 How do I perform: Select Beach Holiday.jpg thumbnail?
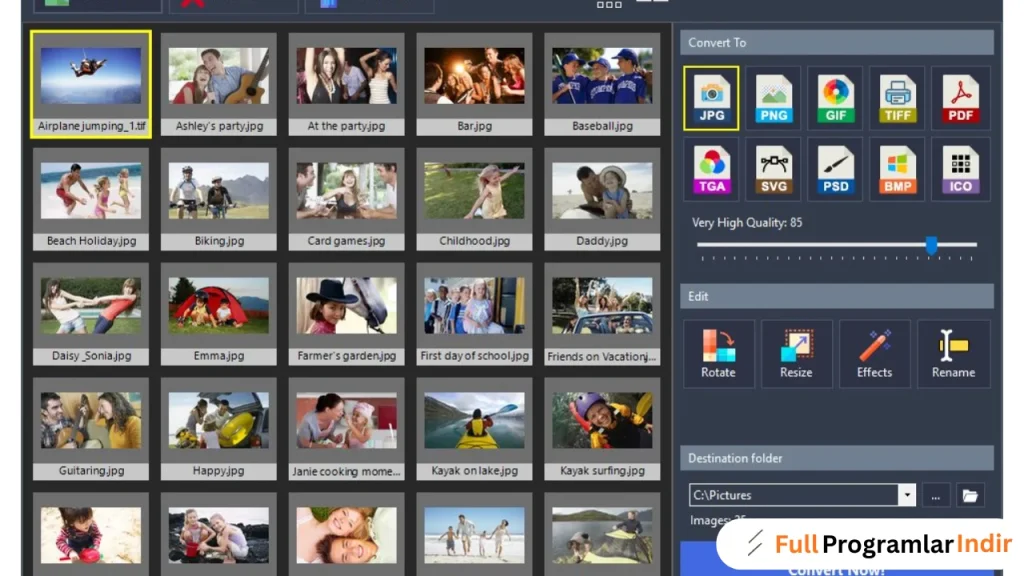[x=91, y=199]
